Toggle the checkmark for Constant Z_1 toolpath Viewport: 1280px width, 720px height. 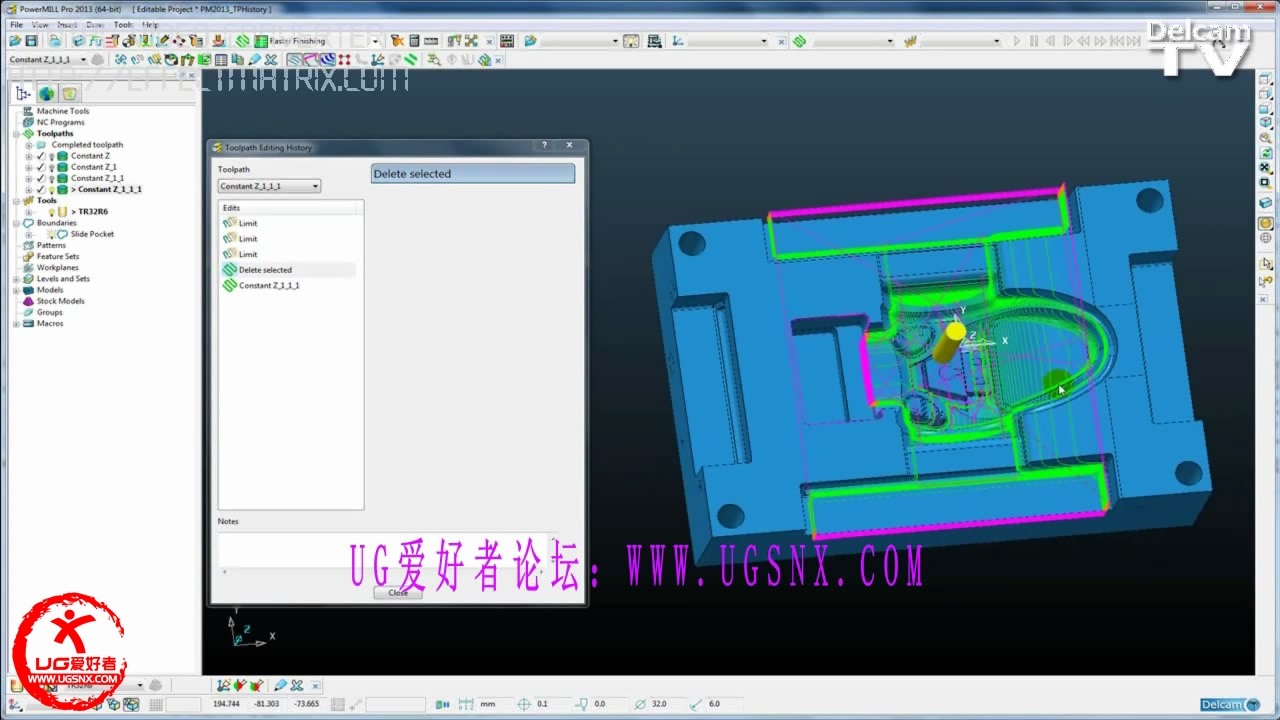(x=40, y=167)
